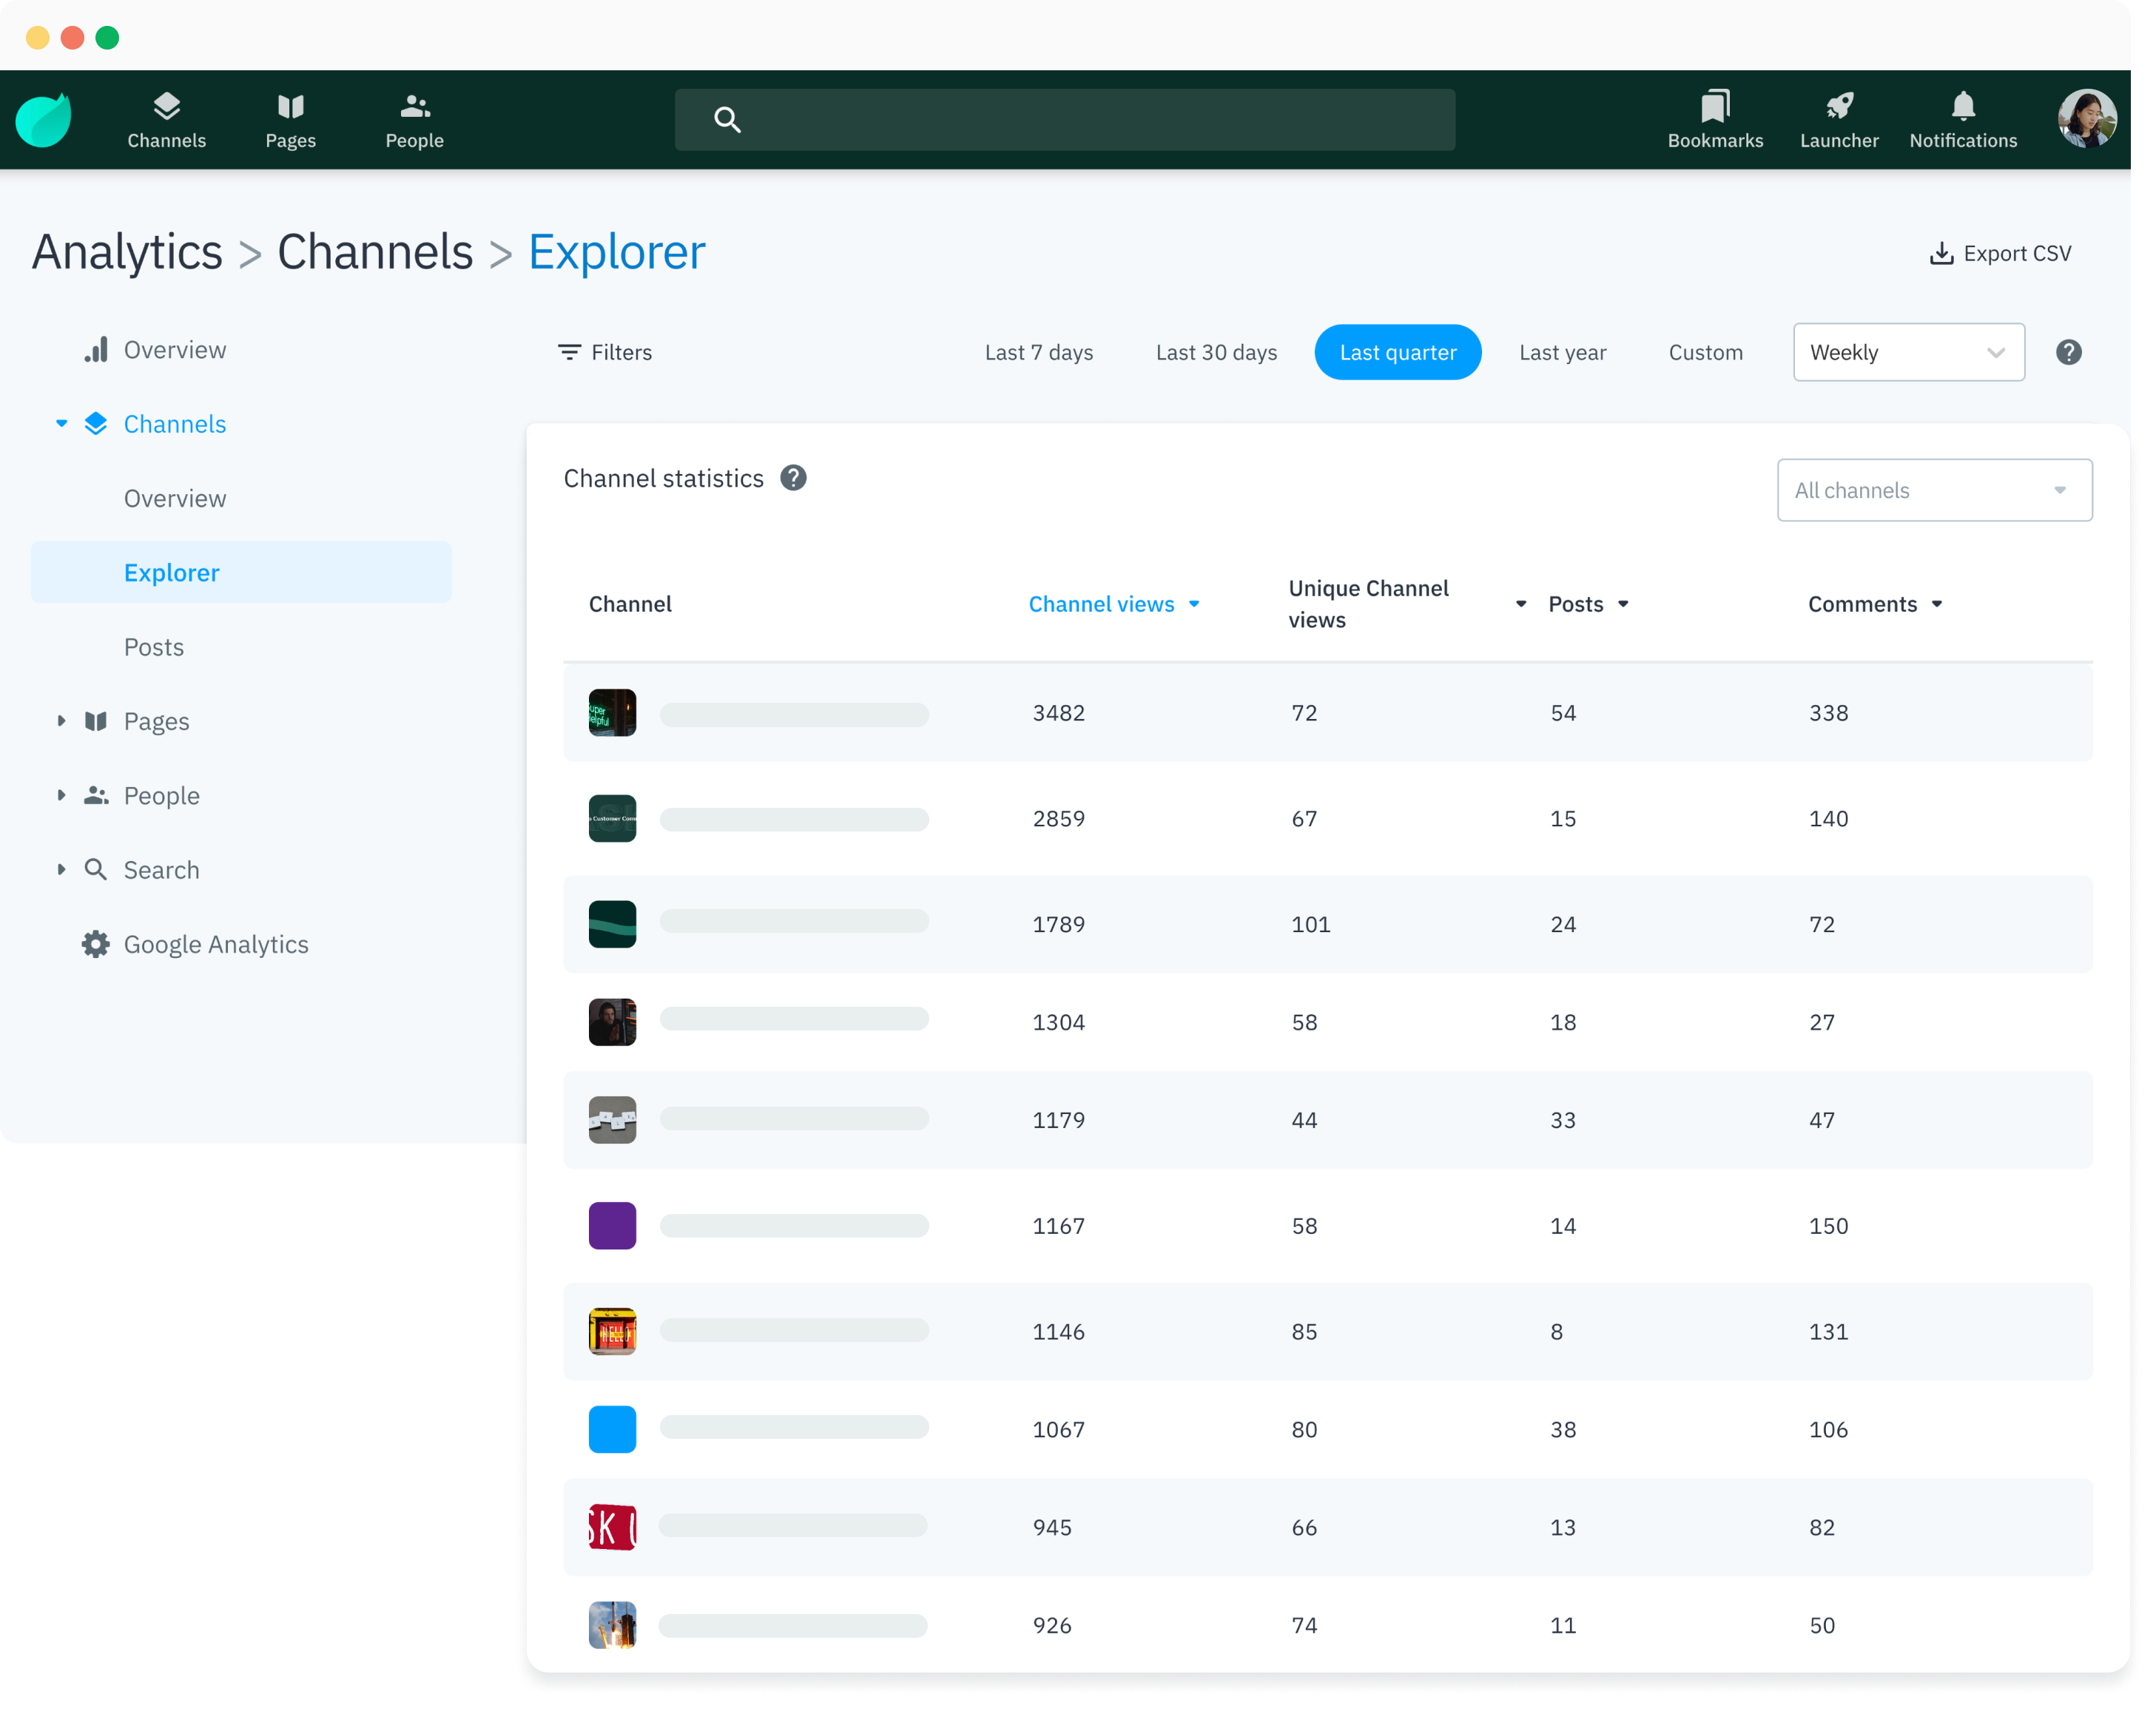Click the purple channel icon with 1167 views
The width and height of the screenshot is (2156, 1711).
point(612,1225)
